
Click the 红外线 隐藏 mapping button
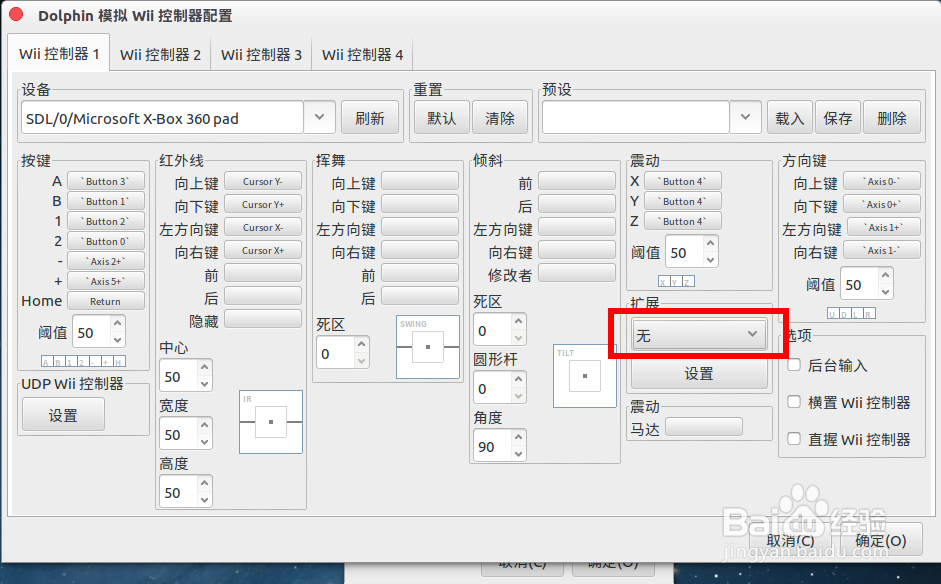point(263,319)
